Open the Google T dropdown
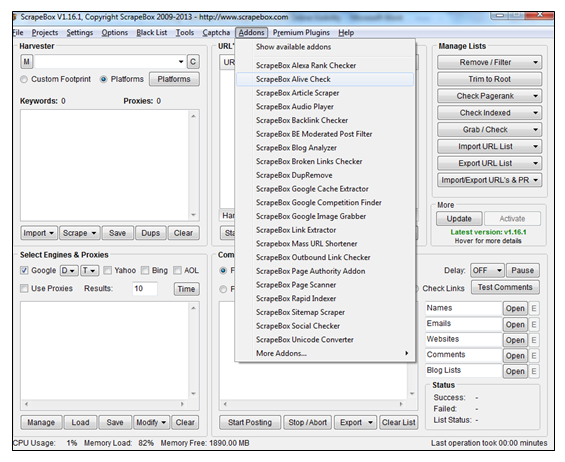The image size is (565, 462). coord(89,270)
